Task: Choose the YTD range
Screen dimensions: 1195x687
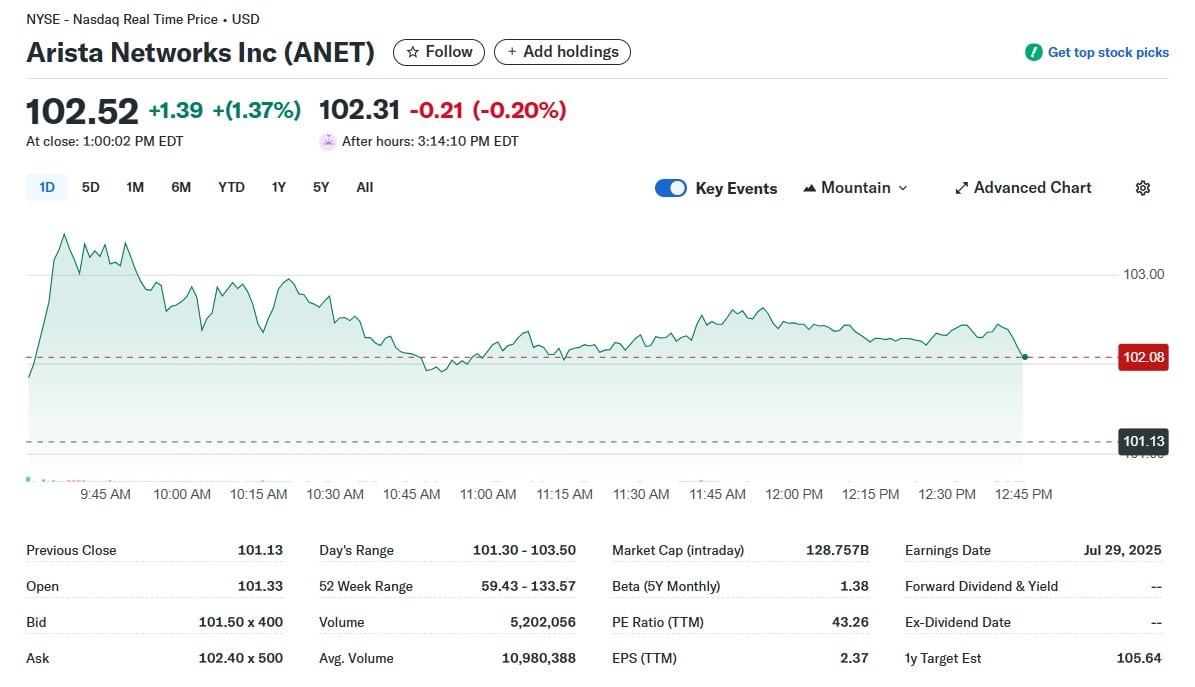Action: [231, 188]
